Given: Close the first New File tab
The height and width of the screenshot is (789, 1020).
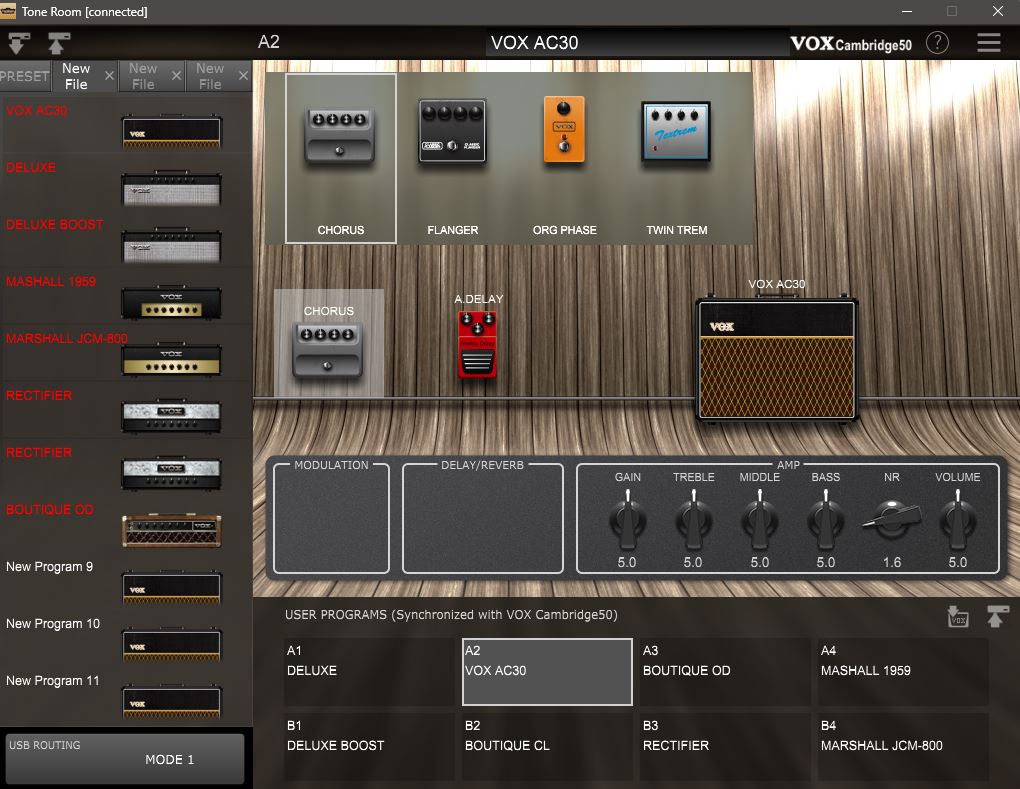Looking at the screenshot, I should click(x=110, y=76).
